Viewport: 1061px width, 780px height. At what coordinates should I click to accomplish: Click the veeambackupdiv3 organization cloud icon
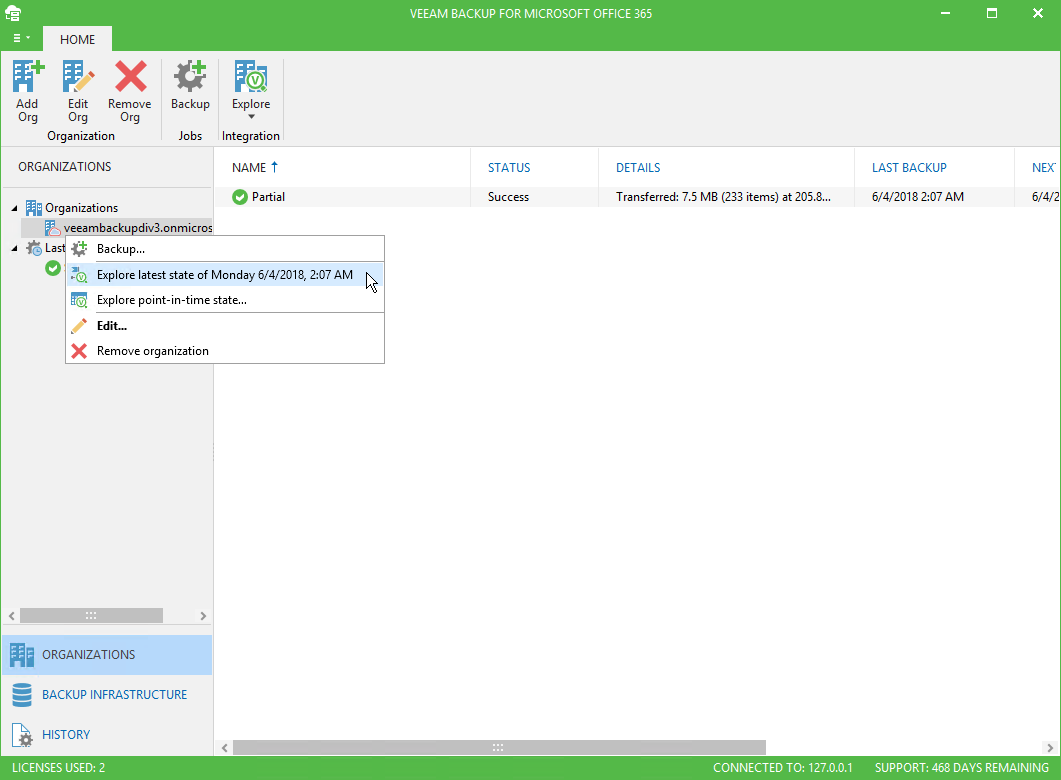click(x=53, y=228)
